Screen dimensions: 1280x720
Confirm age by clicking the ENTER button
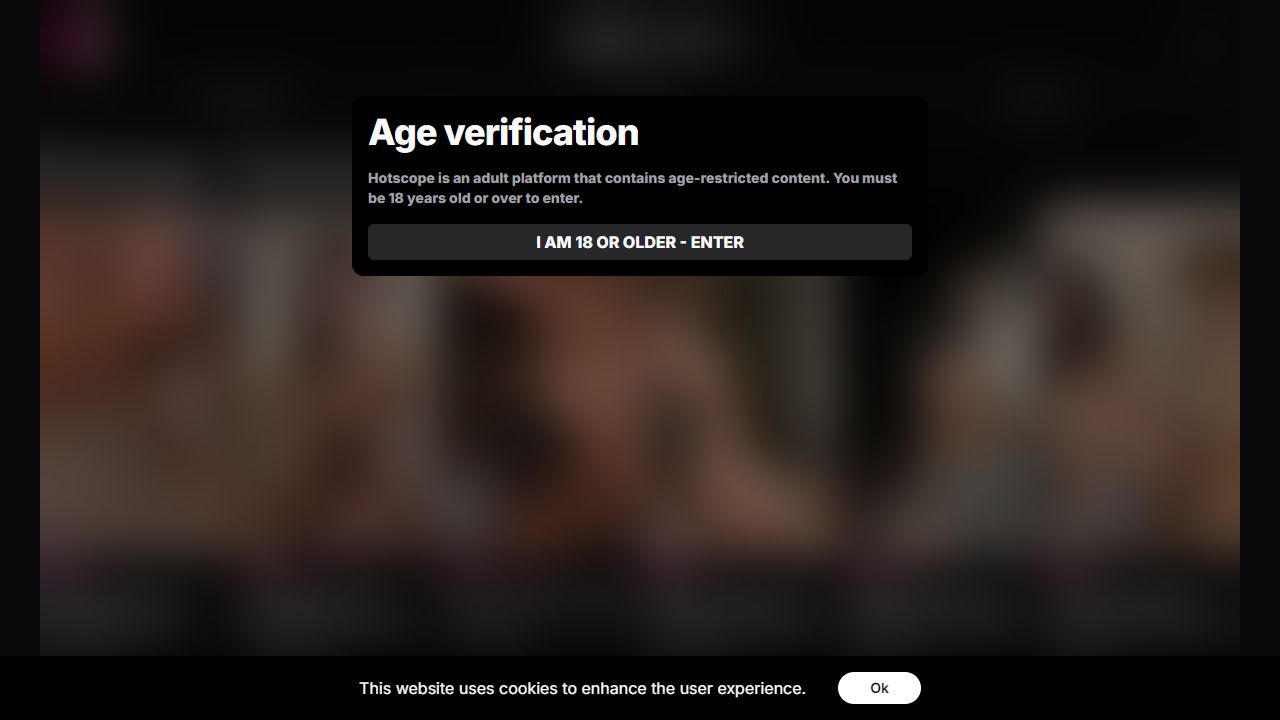tap(640, 242)
